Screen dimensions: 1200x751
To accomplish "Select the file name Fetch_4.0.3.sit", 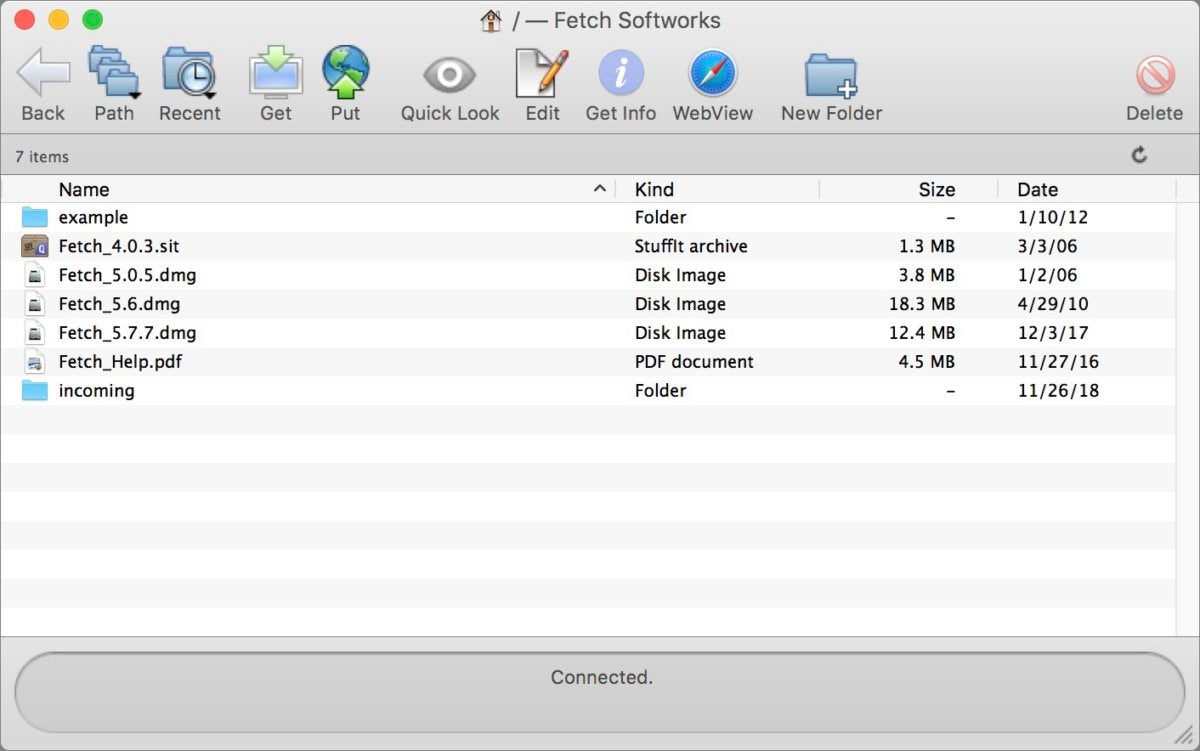I will (x=119, y=246).
